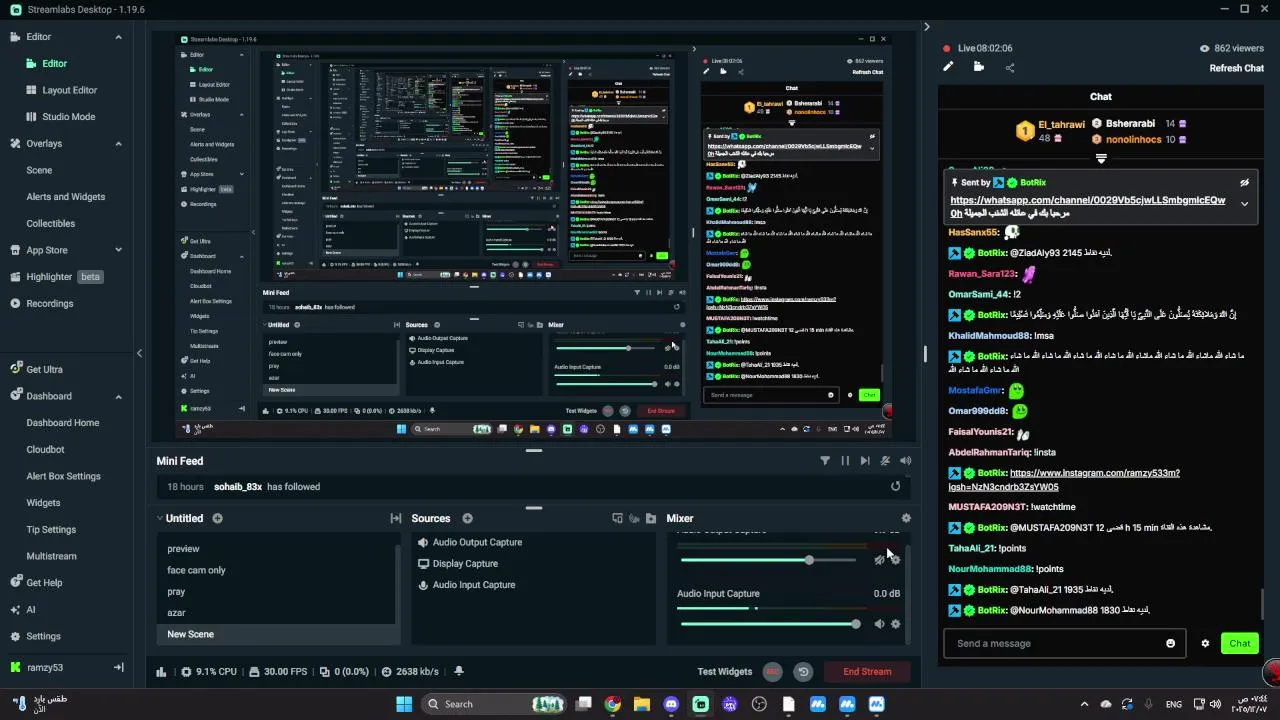Expand the chat leaderboard arrow
This screenshot has height=720, width=1280.
point(1101,159)
